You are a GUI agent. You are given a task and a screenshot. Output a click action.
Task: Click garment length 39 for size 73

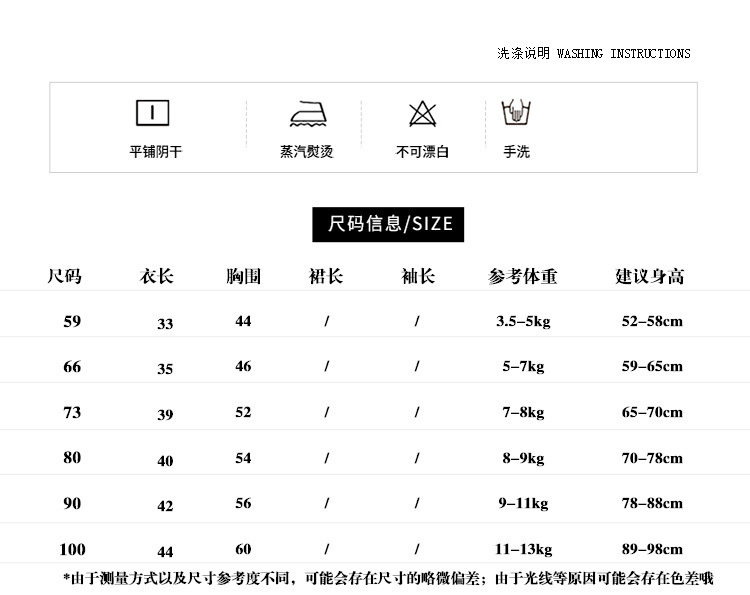(165, 414)
